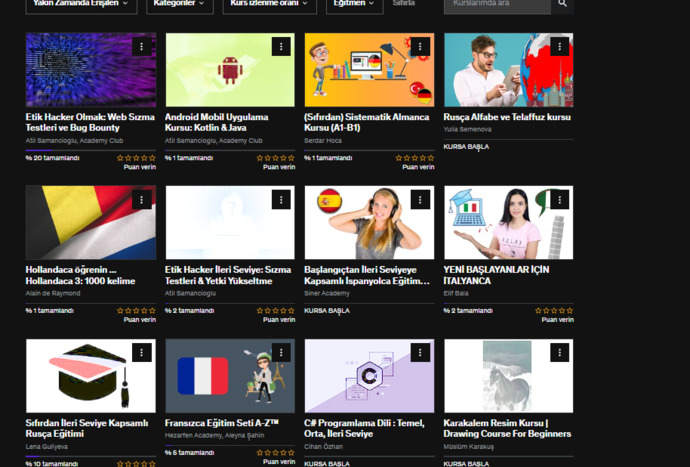Rate Yeni Başlayanlar İçin İtalyanca with stars
This screenshot has height=467, width=690.
click(x=554, y=310)
